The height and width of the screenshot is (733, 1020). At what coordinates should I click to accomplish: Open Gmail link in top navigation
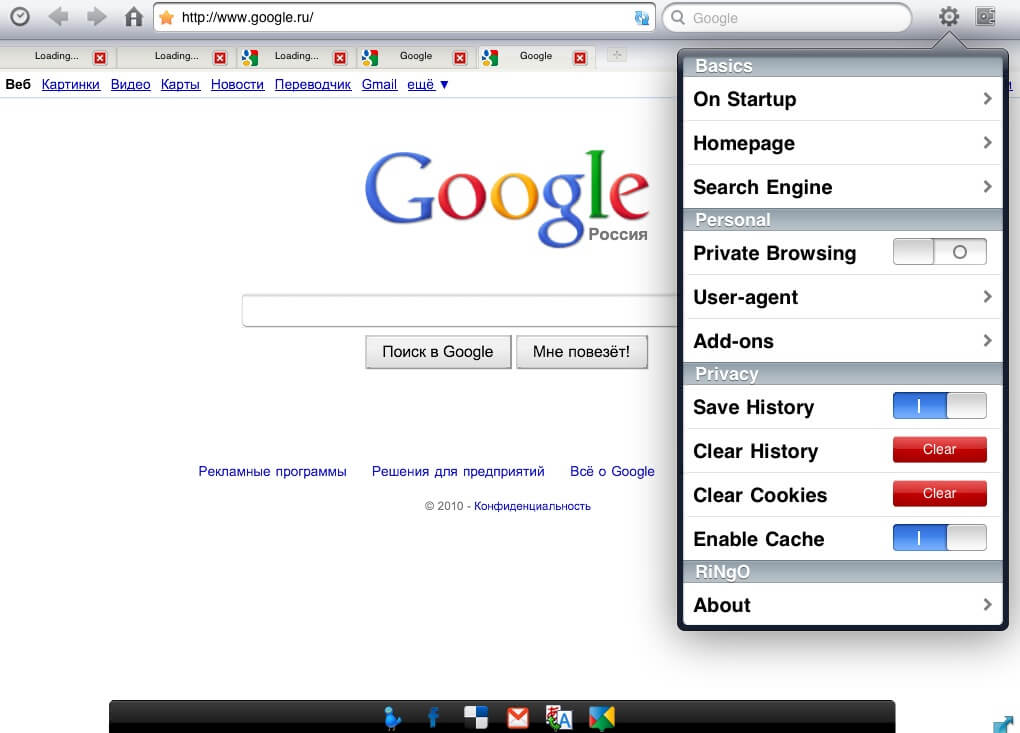tap(379, 85)
